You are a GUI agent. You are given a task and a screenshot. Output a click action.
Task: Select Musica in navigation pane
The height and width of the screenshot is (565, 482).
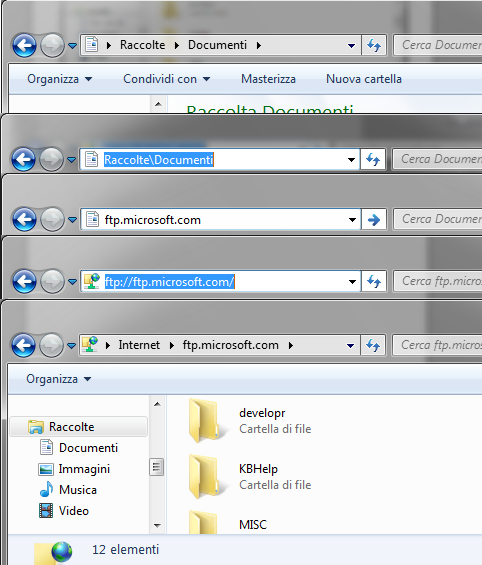[x=78, y=490]
